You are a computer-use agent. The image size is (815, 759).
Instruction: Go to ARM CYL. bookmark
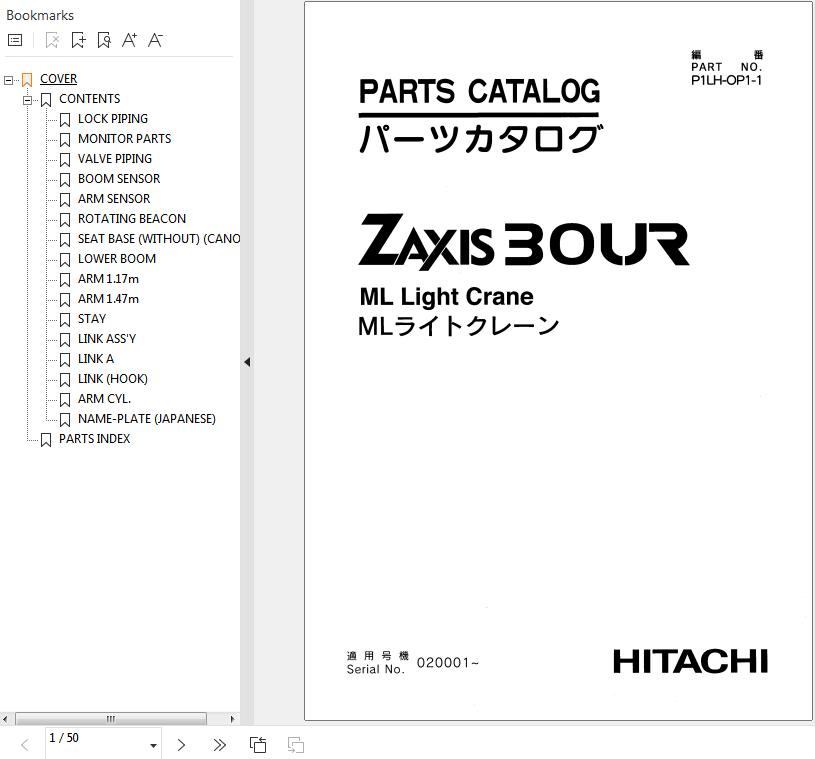coord(104,399)
